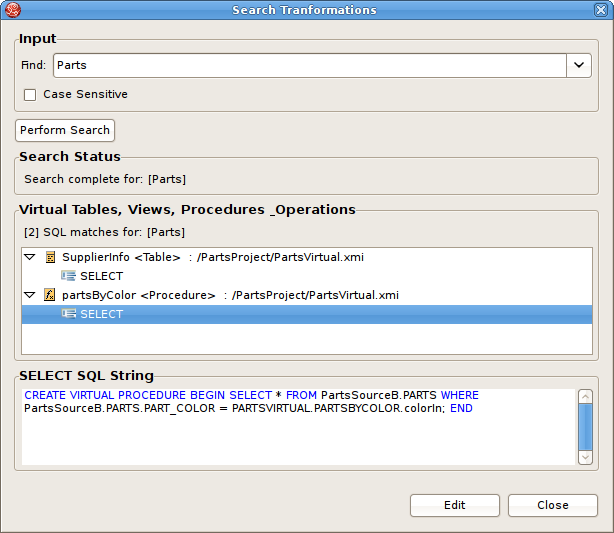Click scroll down arrow in SQL String box
This screenshot has height=533, width=614.
[585, 457]
